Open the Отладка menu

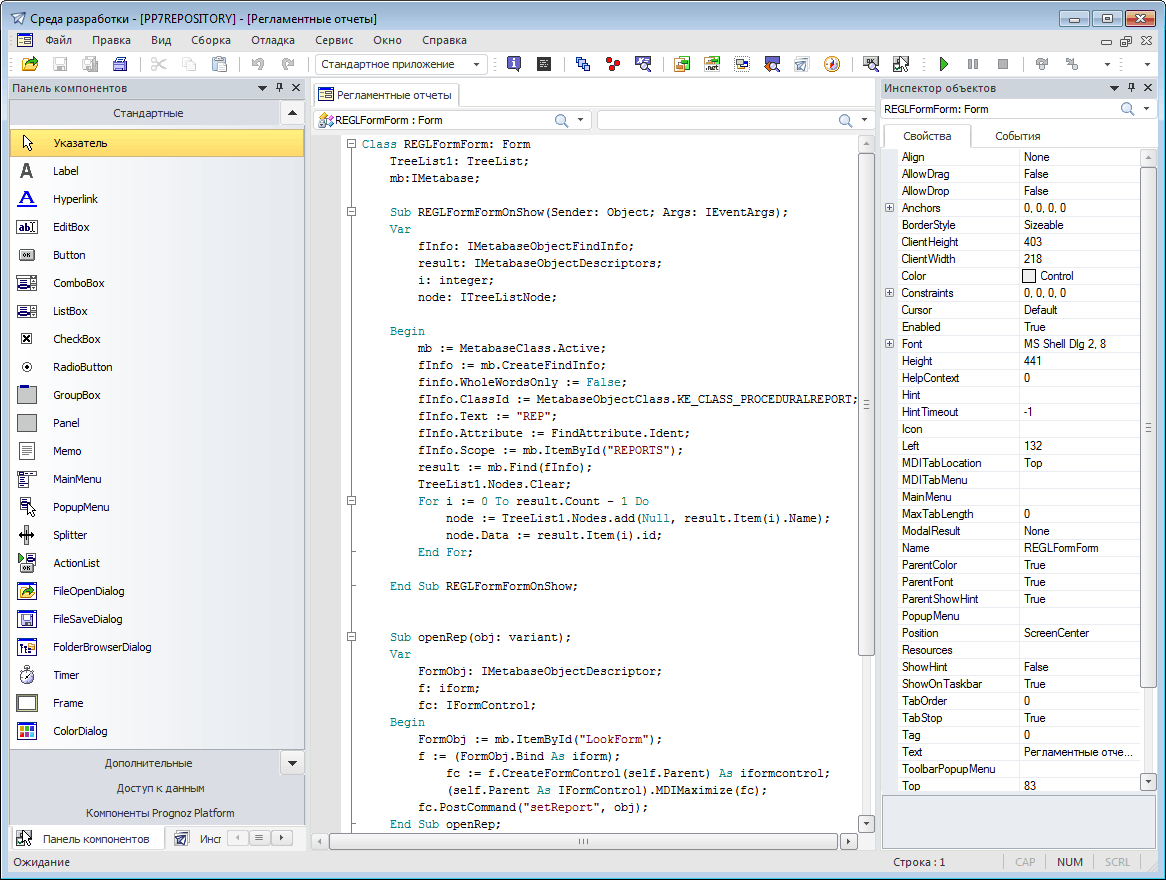tap(272, 40)
